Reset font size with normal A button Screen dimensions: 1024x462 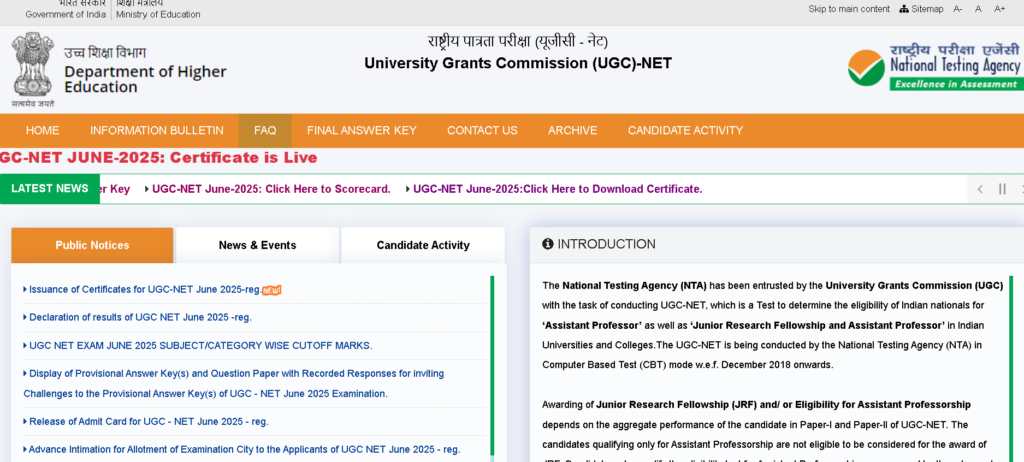(x=978, y=8)
